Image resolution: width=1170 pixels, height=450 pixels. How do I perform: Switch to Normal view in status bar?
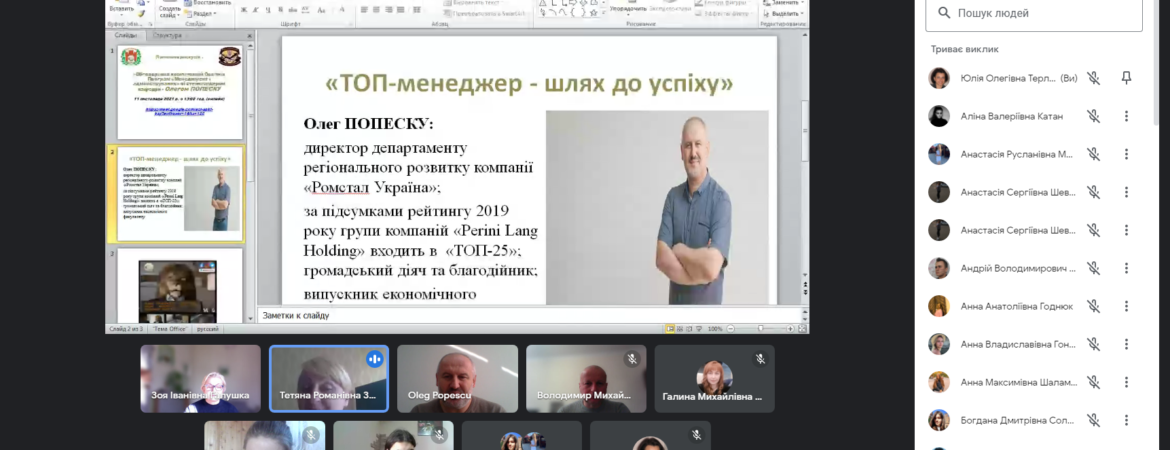670,328
